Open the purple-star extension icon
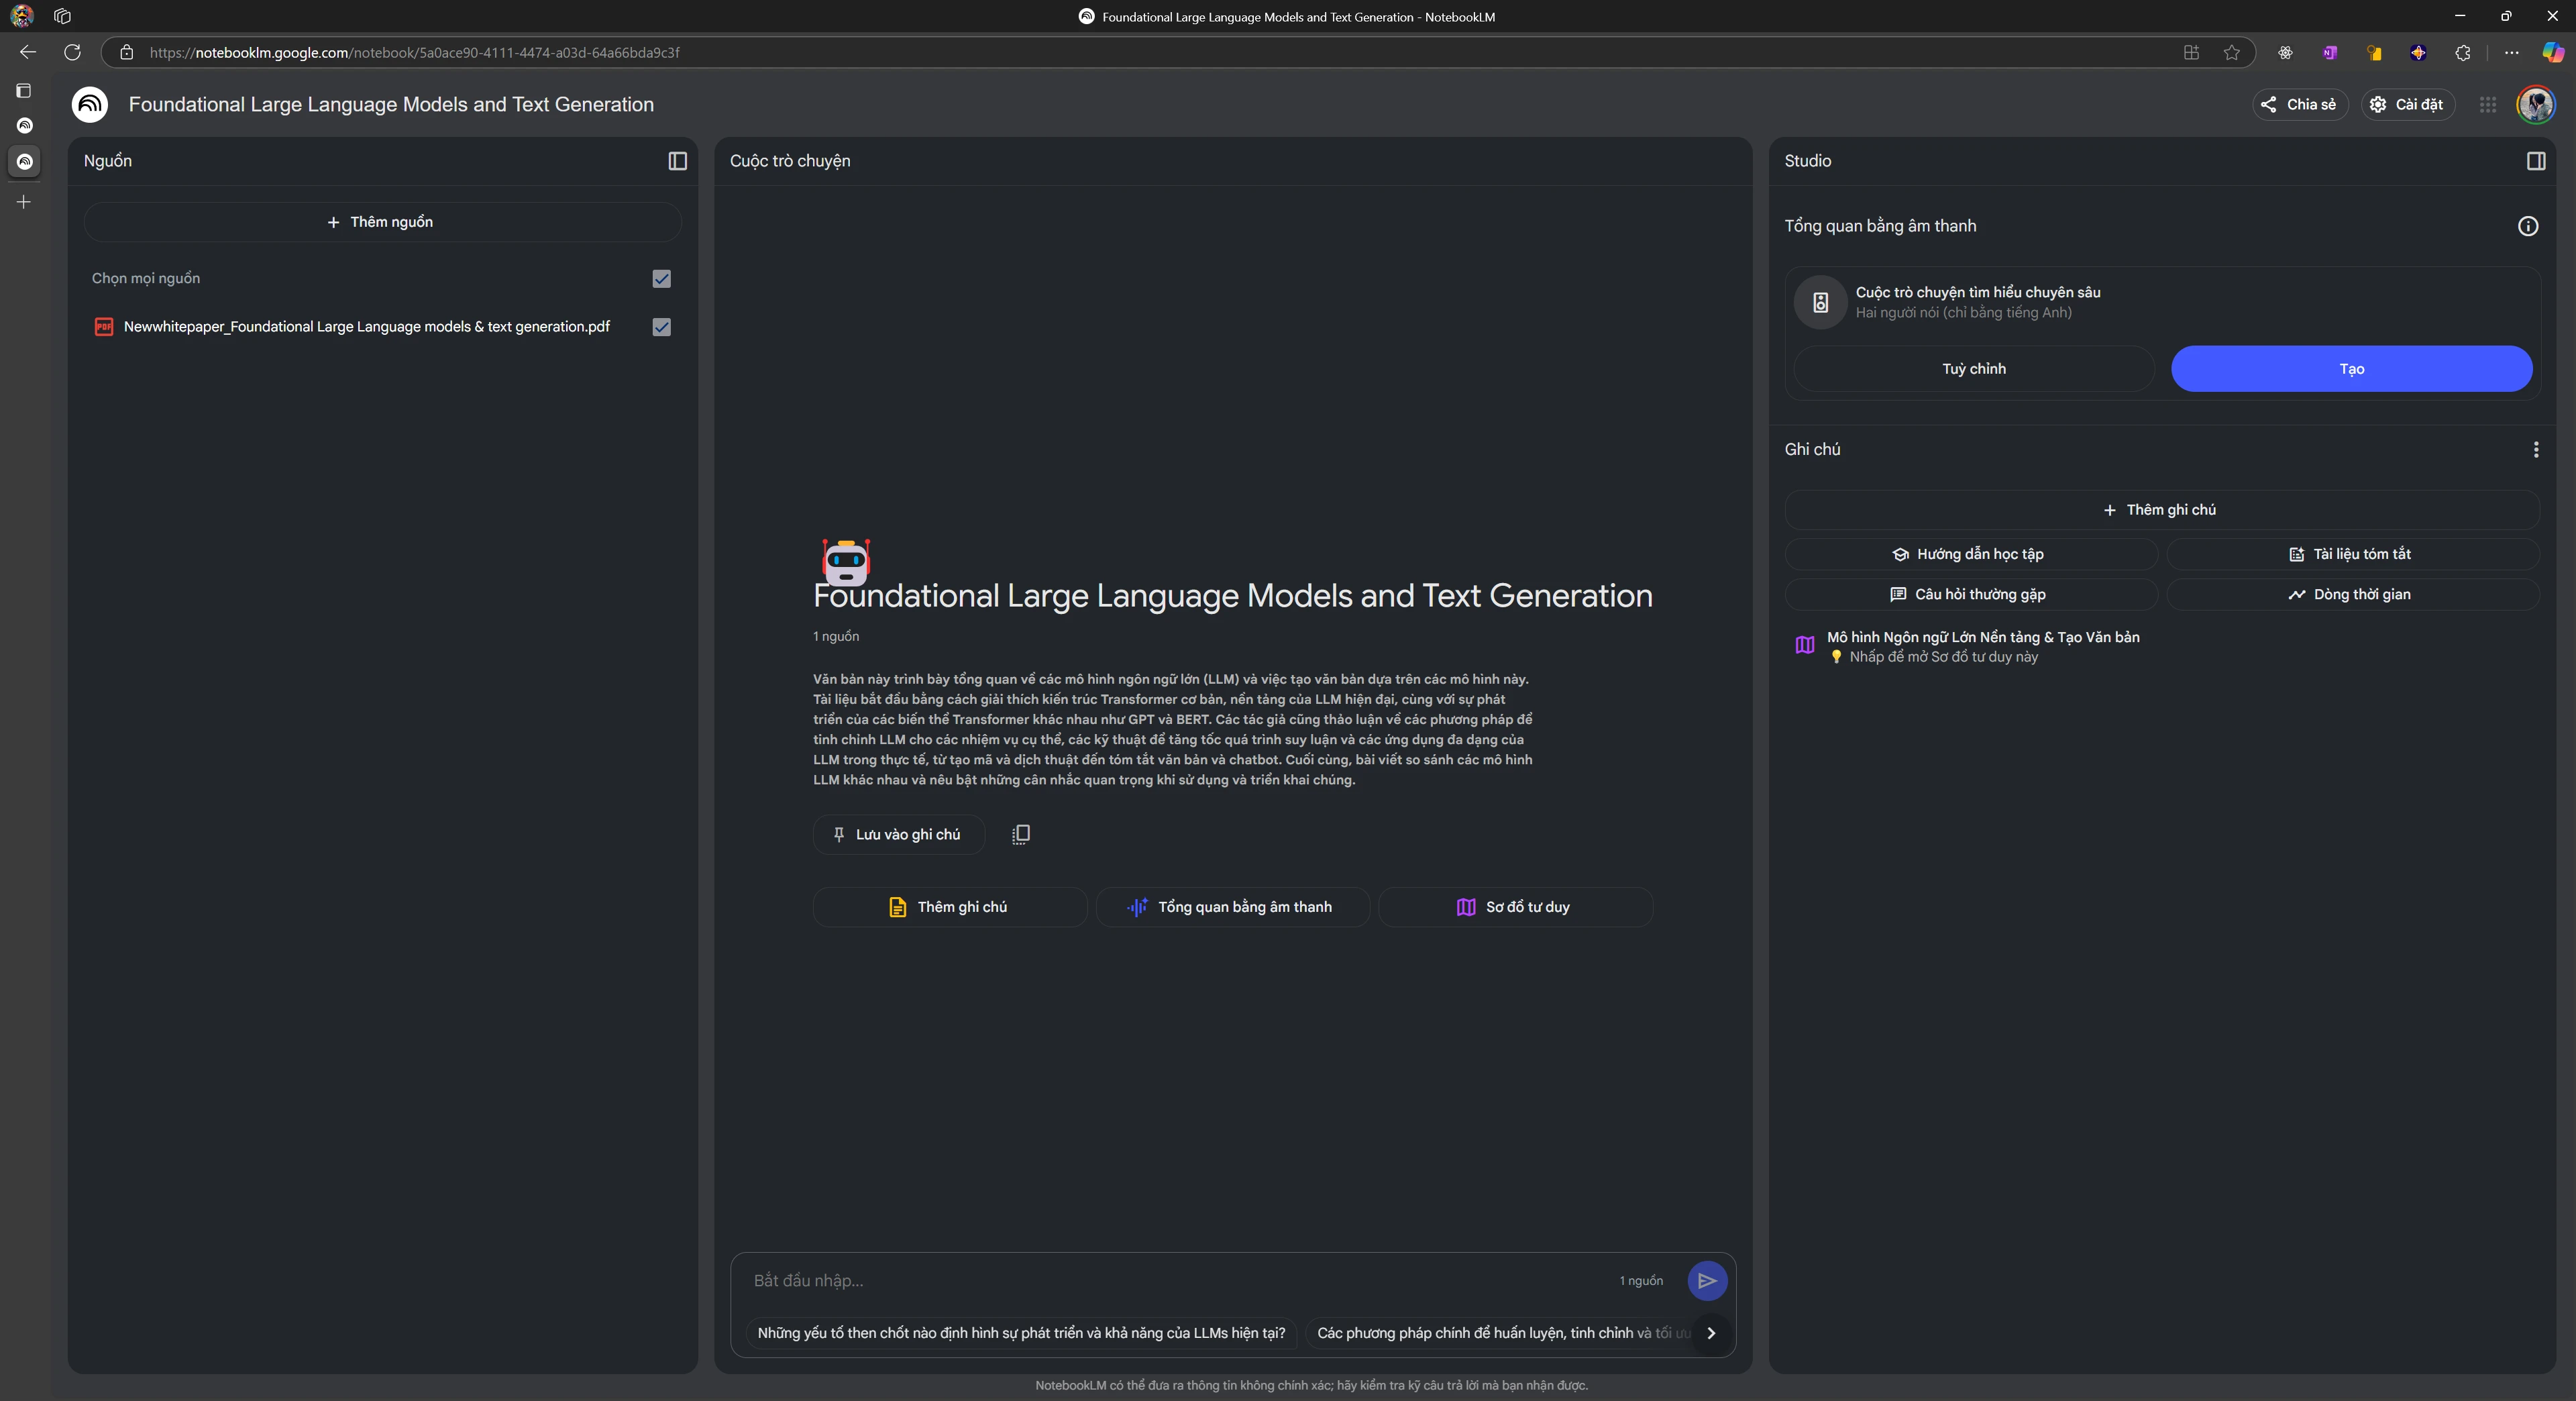 tap(2417, 52)
